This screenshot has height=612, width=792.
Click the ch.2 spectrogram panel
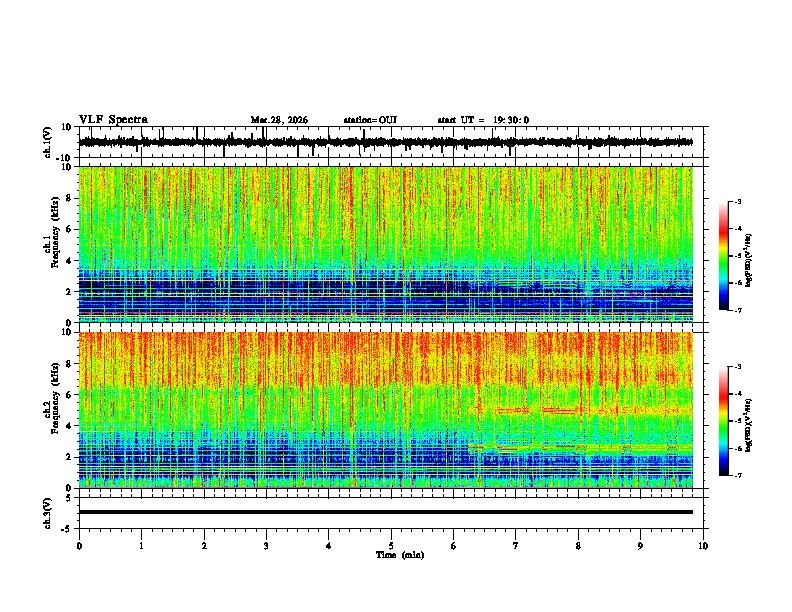coord(385,410)
